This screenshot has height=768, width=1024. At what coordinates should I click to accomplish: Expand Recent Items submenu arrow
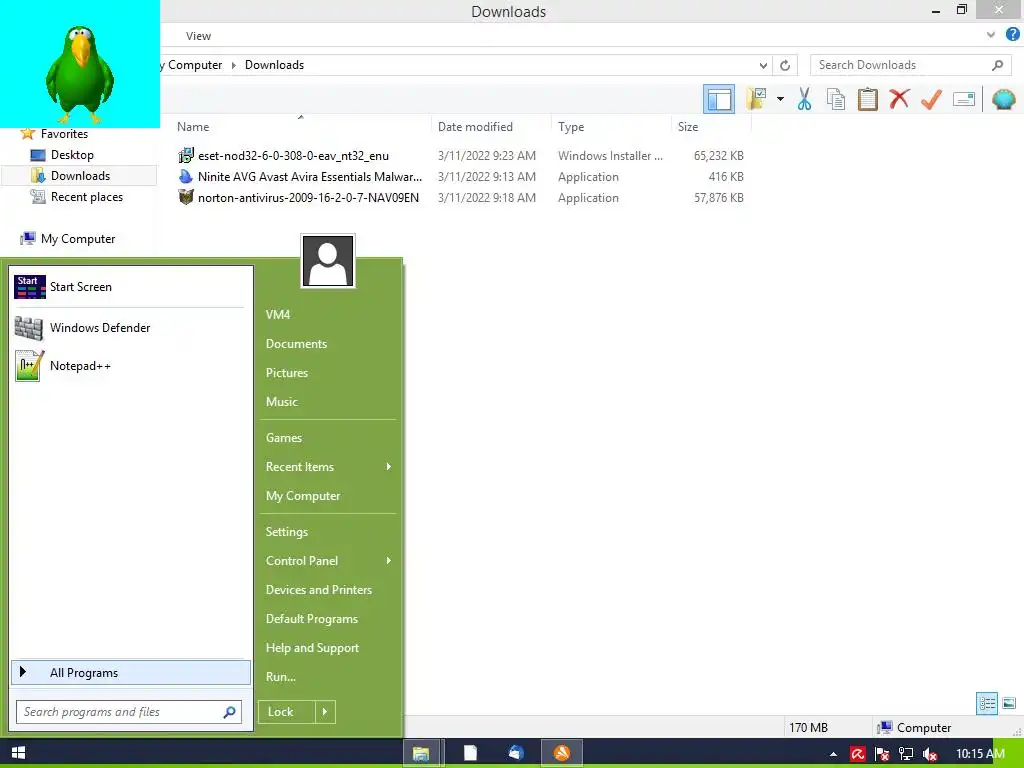coord(389,466)
